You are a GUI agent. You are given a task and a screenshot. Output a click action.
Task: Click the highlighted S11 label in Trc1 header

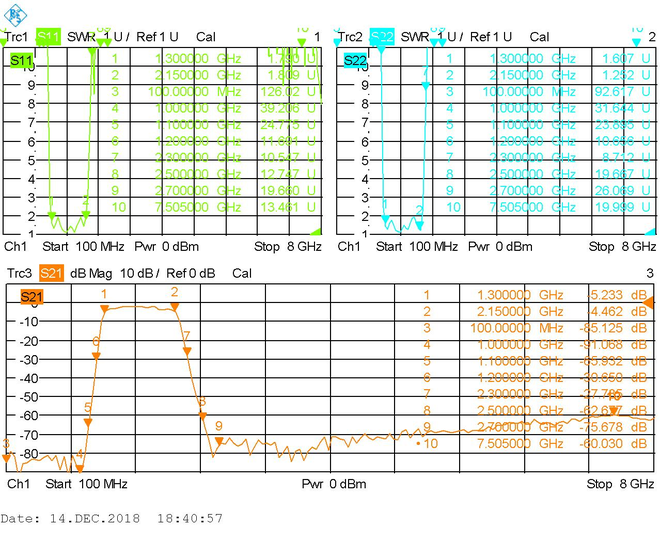(48, 37)
